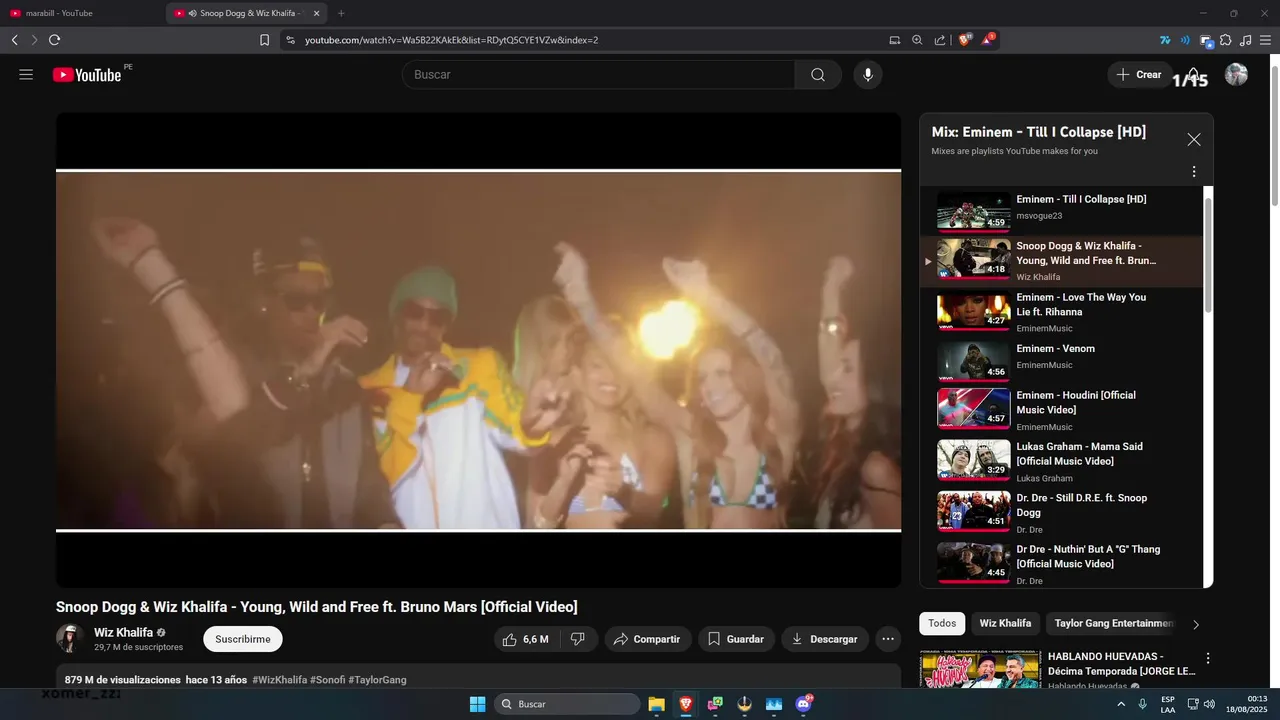The width and height of the screenshot is (1280, 720).
Task: Open the browser extensions puzzle icon
Action: [x=1225, y=40]
